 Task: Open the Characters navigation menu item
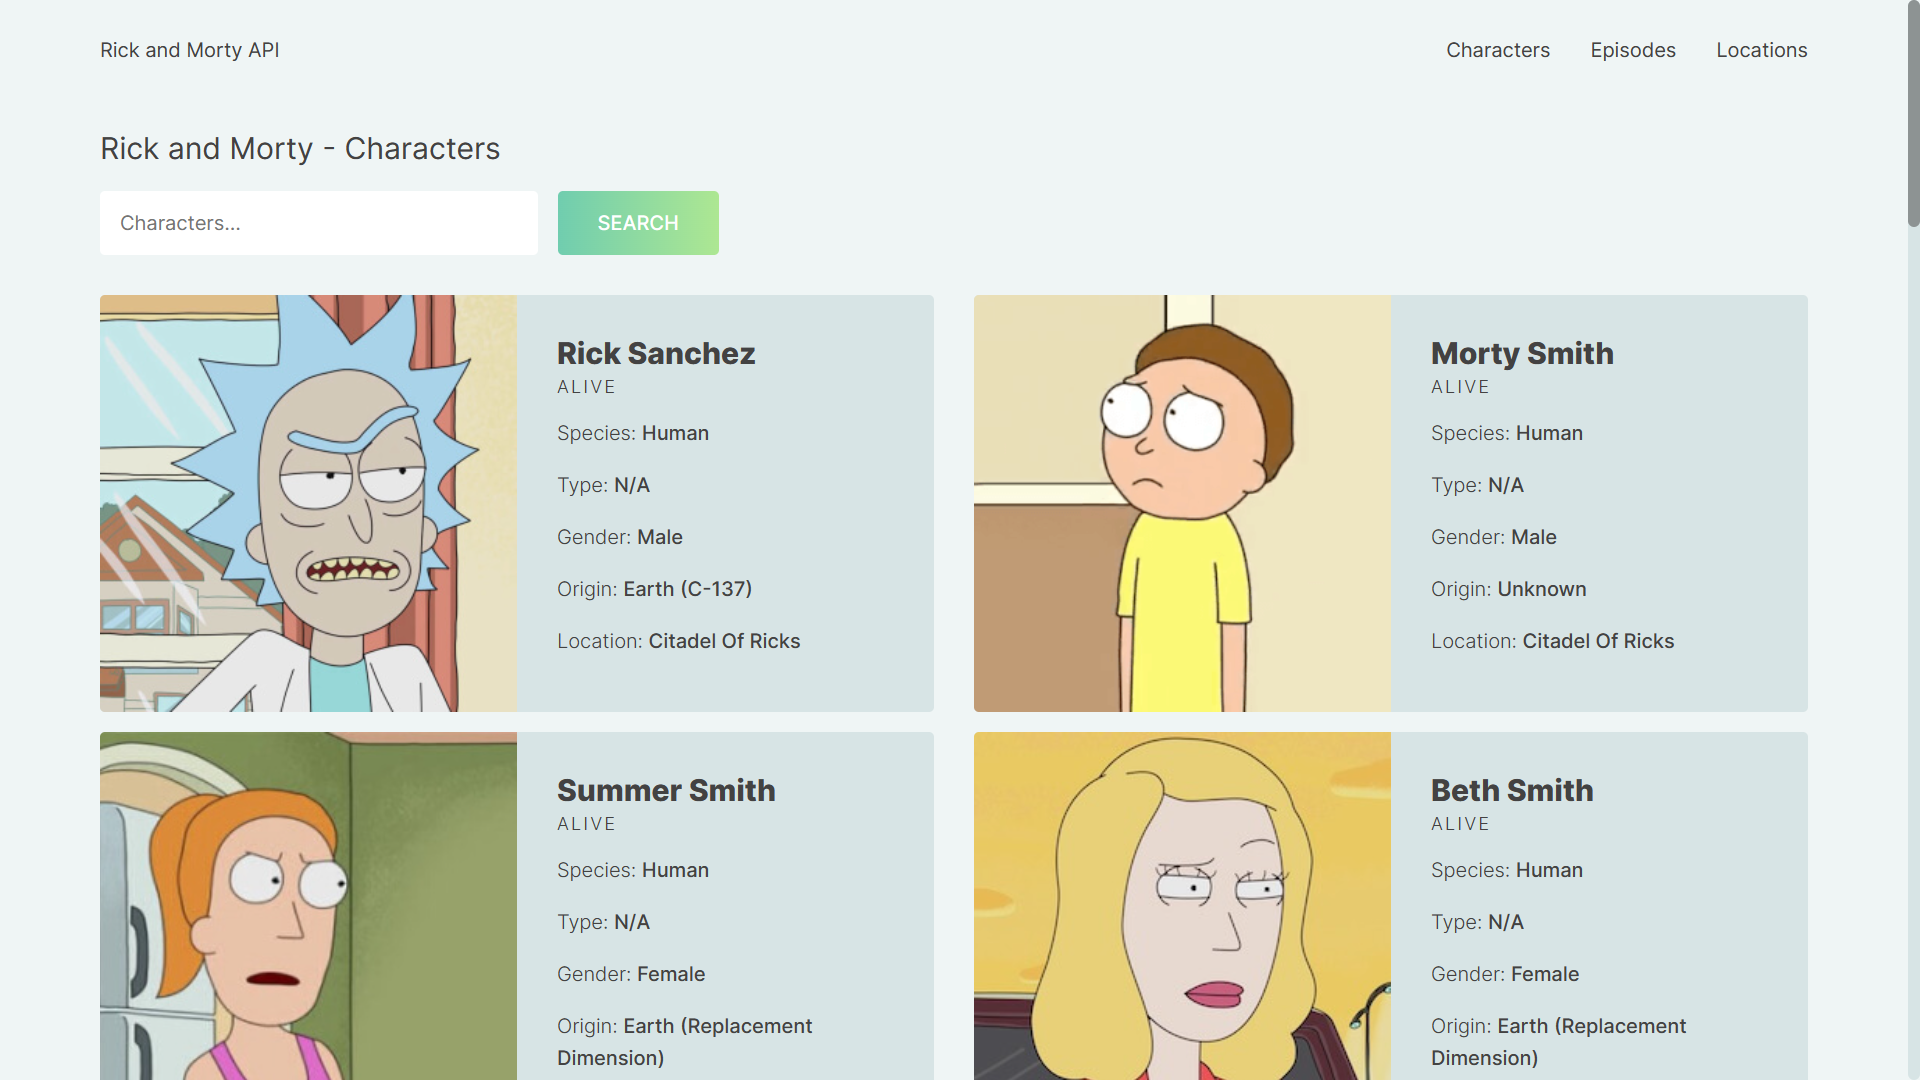(x=1497, y=50)
